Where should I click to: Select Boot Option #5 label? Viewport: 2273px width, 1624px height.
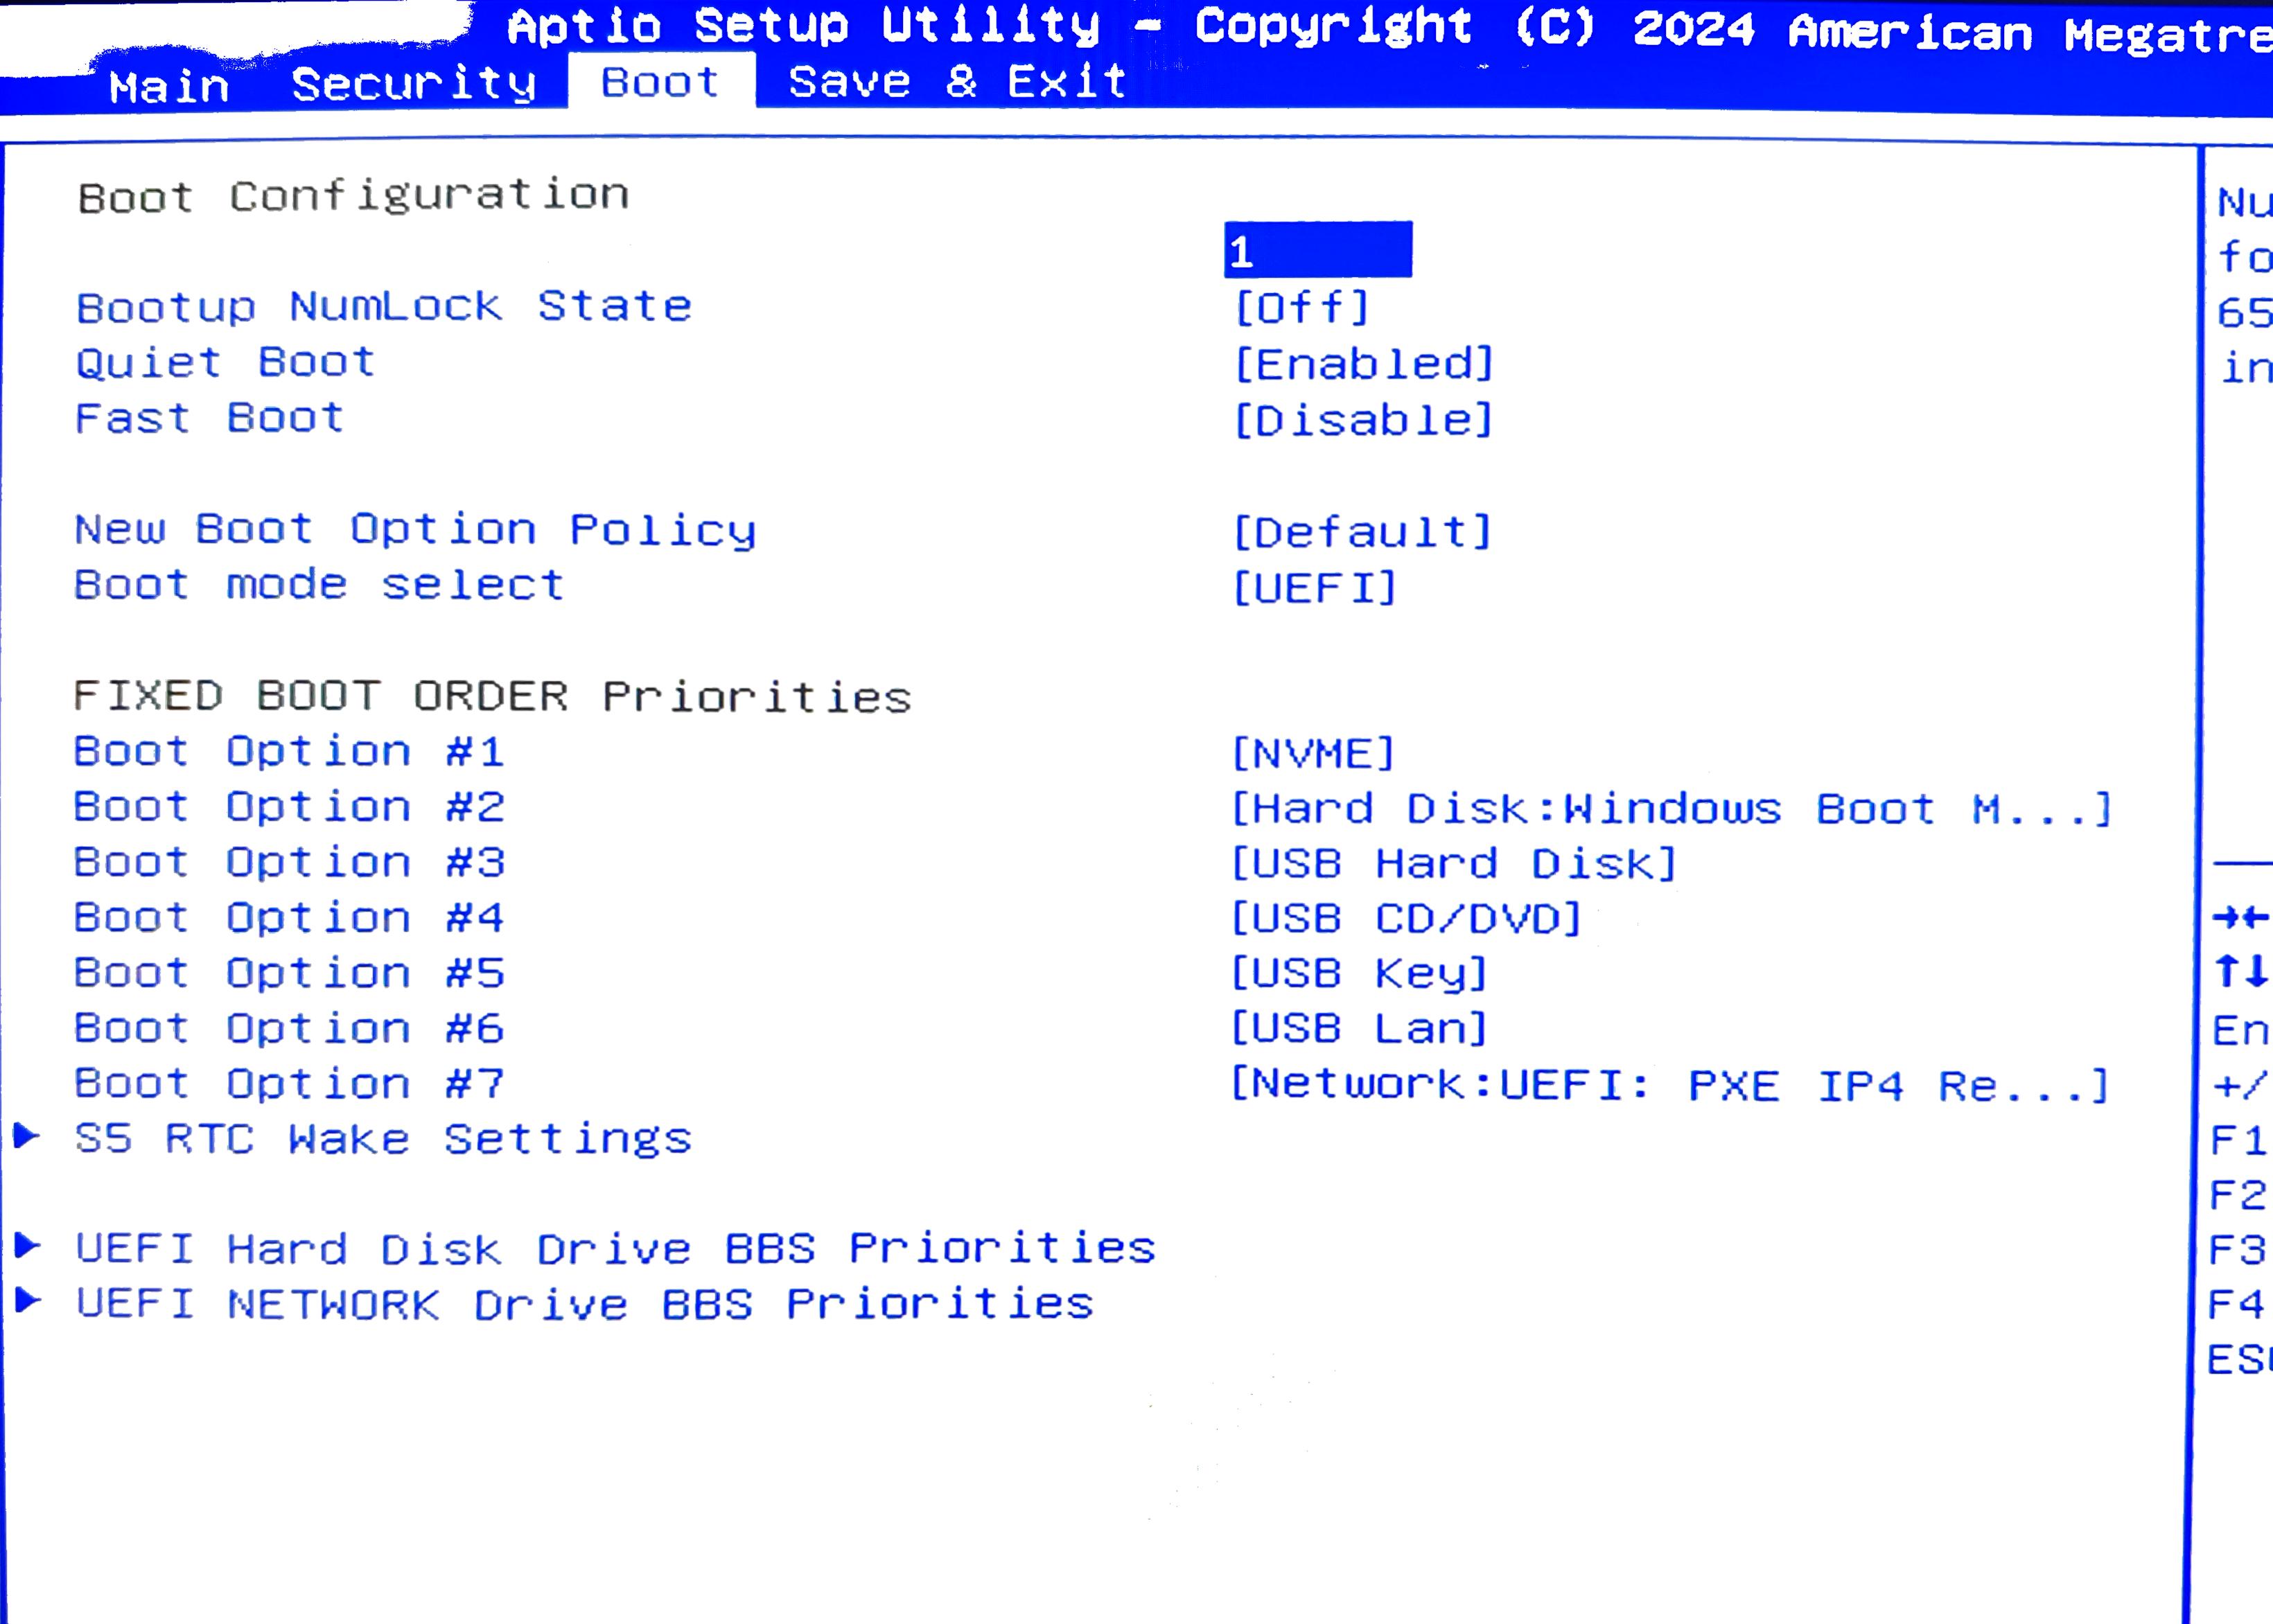289,972
